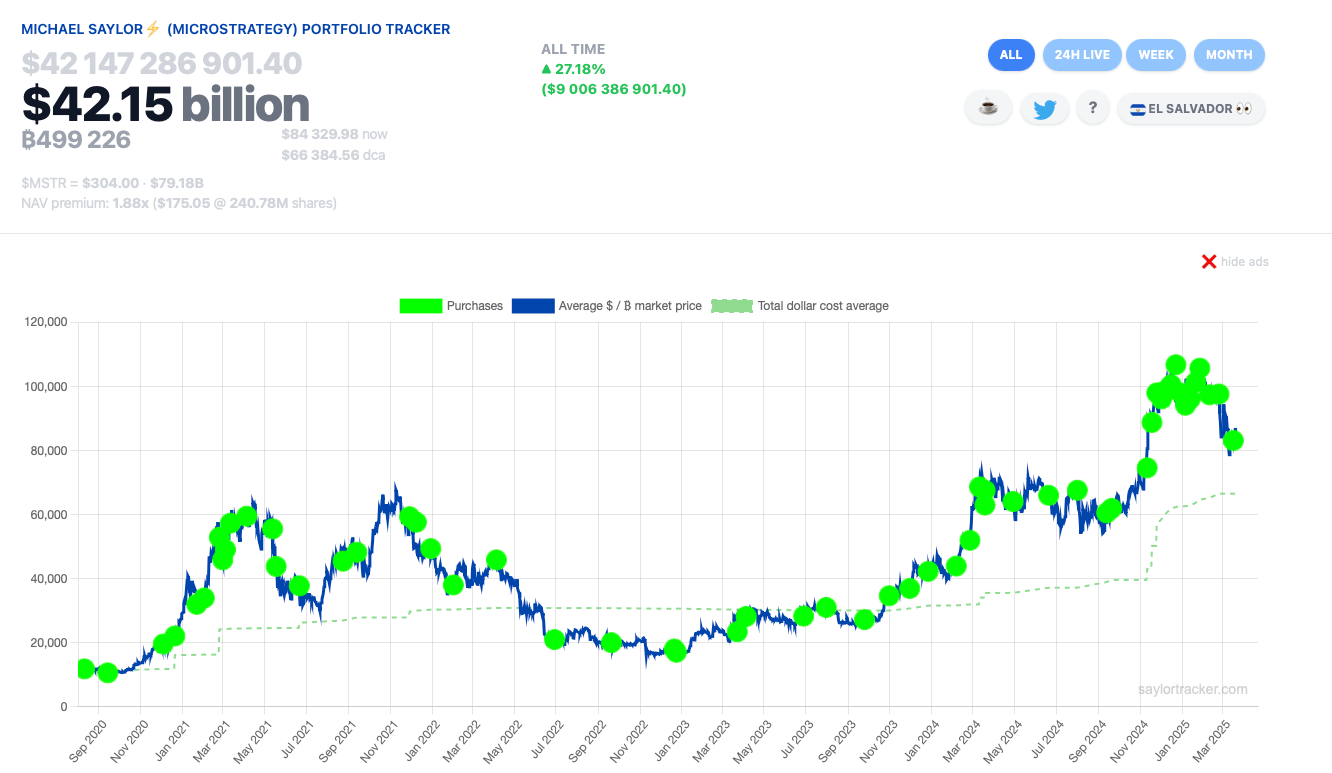Viewport: 1332px width, 773px height.
Task: Click the NAV premium 1.88x line
Action: click(x=179, y=203)
